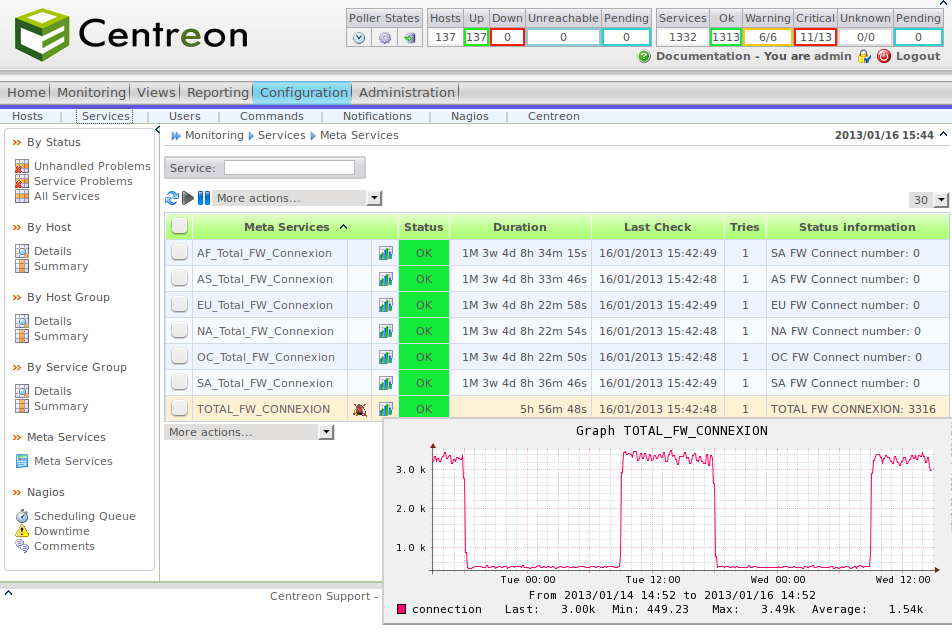Click the pause icon in toolbar
The height and width of the screenshot is (633, 952).
tap(204, 198)
